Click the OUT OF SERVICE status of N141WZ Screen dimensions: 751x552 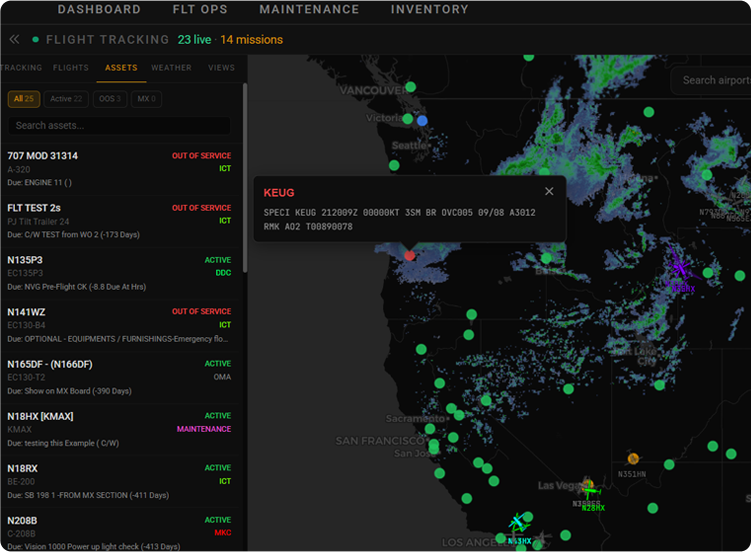pos(202,311)
